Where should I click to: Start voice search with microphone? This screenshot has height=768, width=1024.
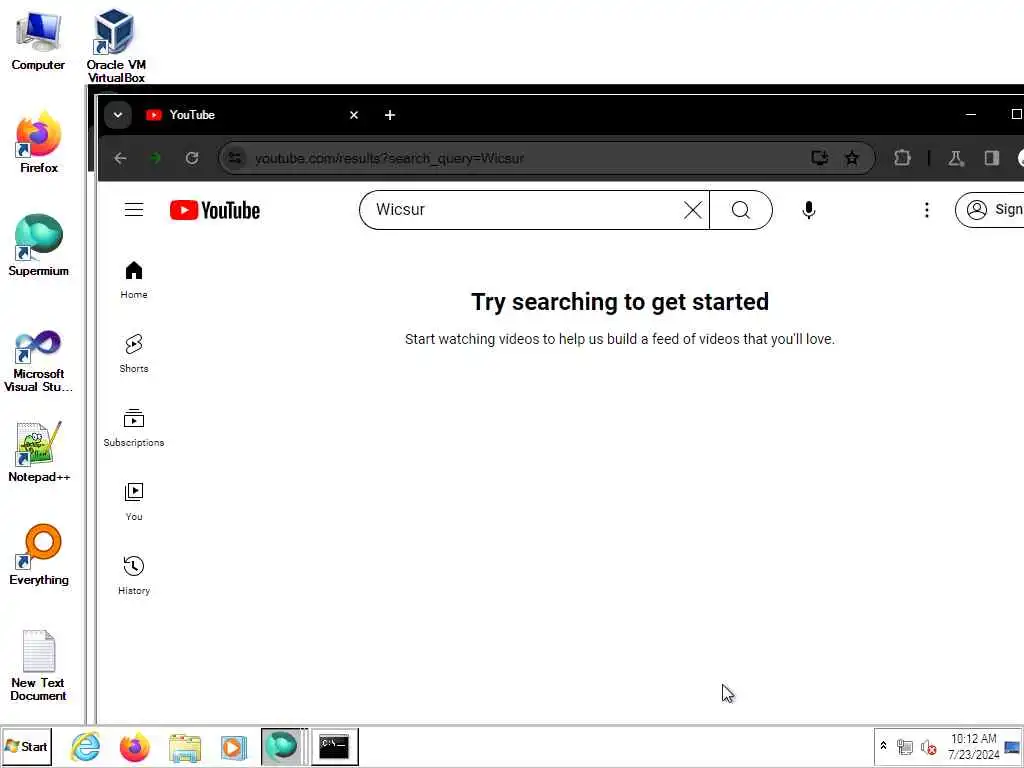(808, 210)
